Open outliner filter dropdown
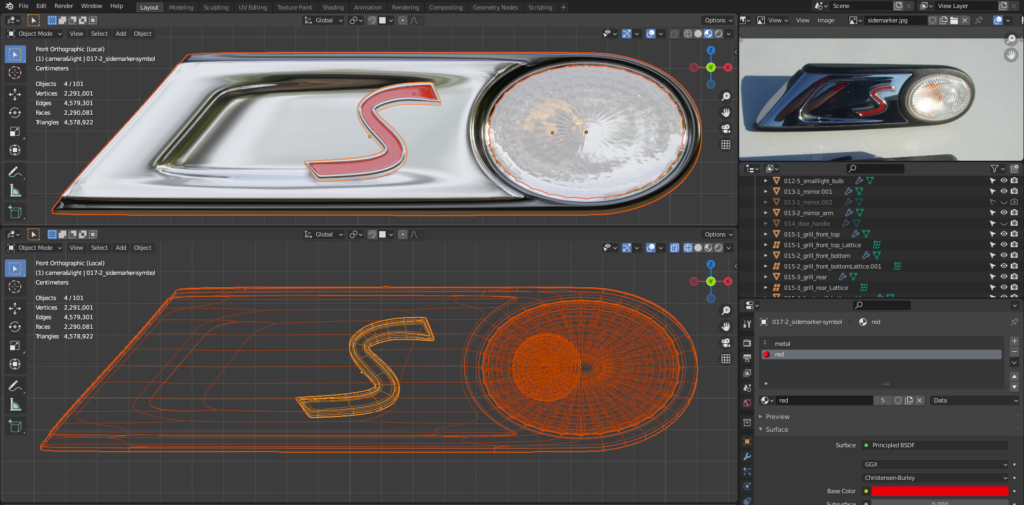 [x=997, y=169]
